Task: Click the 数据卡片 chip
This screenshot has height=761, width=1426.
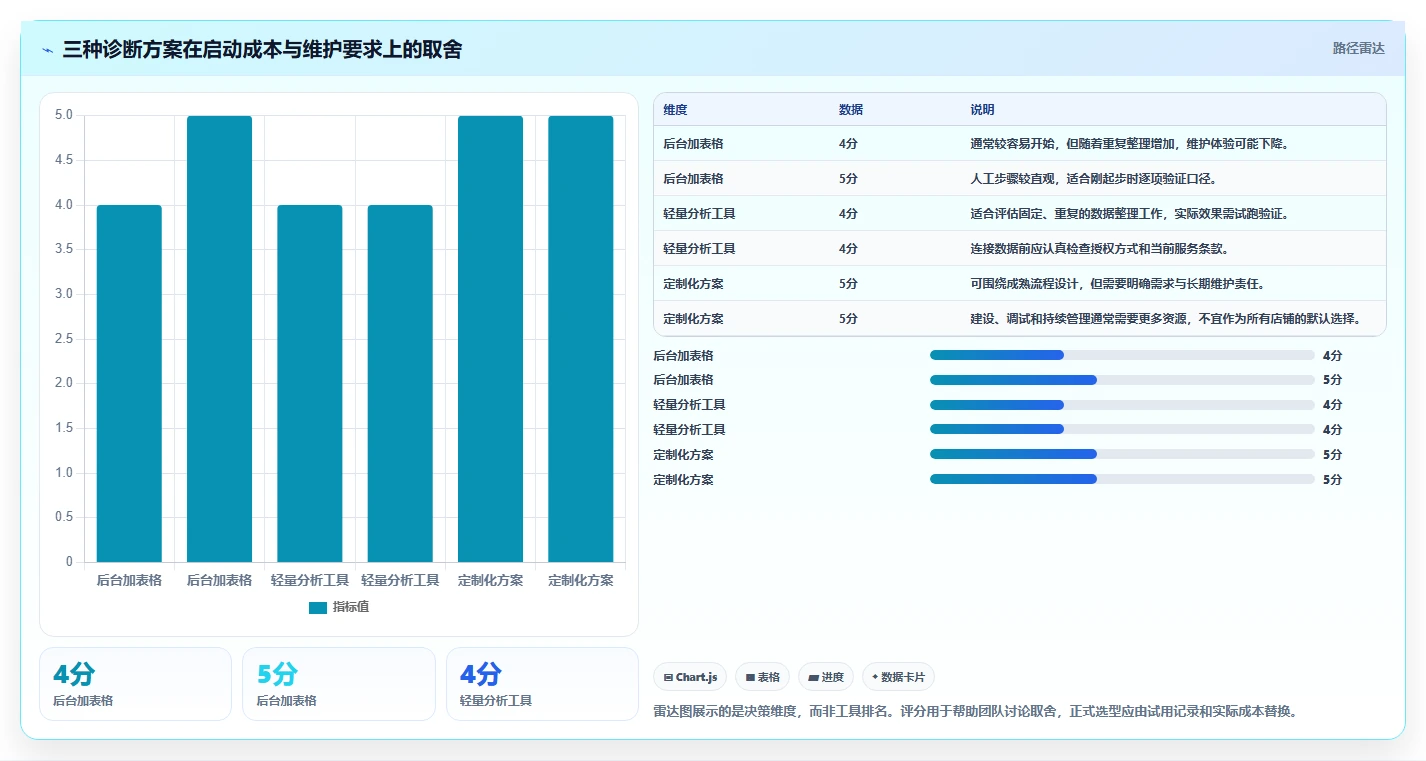Action: [x=898, y=677]
